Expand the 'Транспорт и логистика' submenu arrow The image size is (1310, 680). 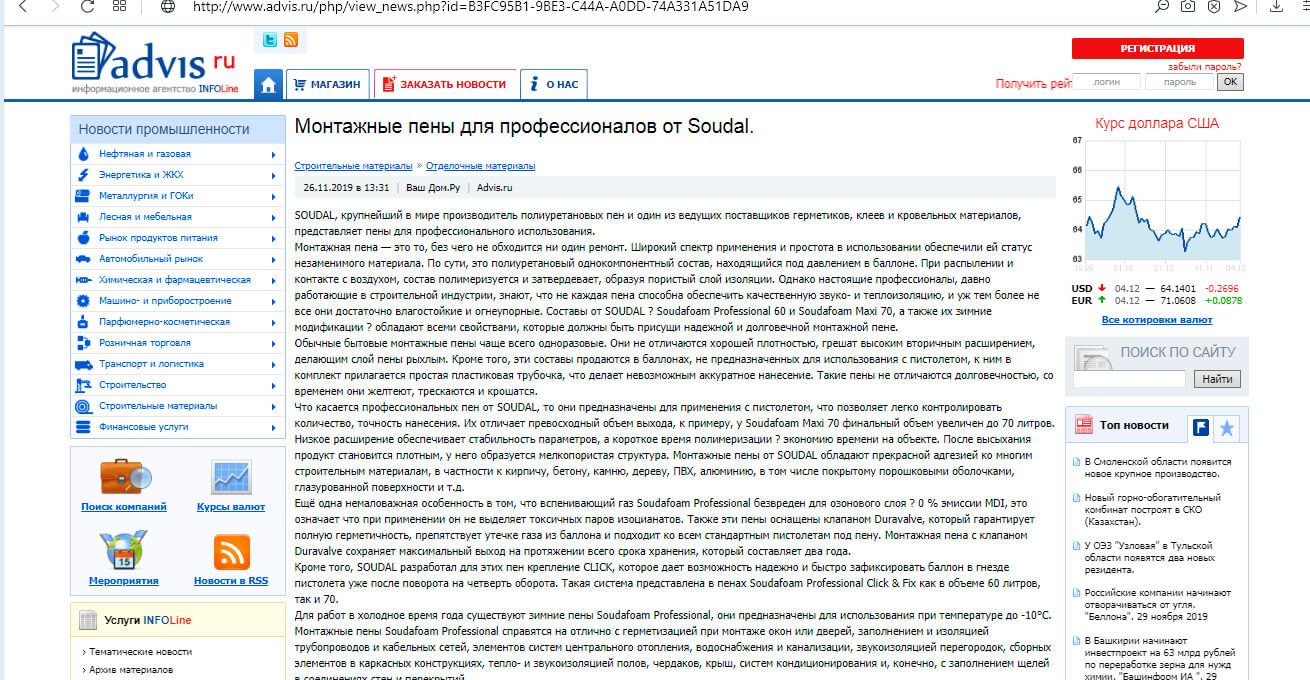click(273, 364)
